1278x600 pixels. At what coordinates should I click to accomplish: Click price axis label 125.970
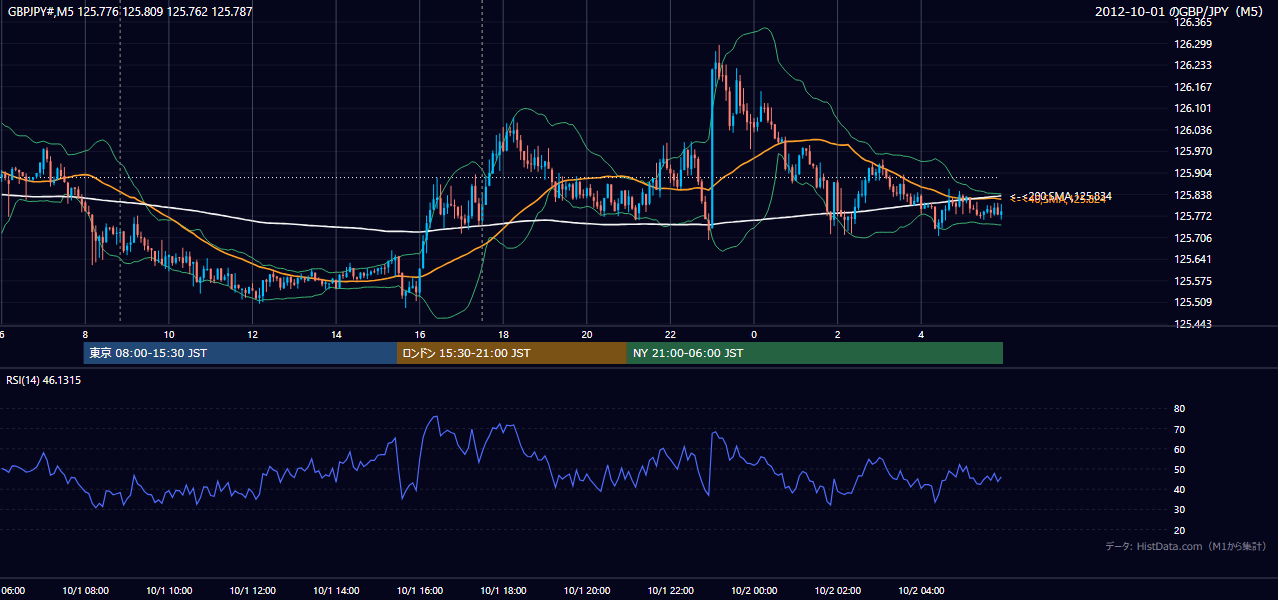[x=1192, y=152]
